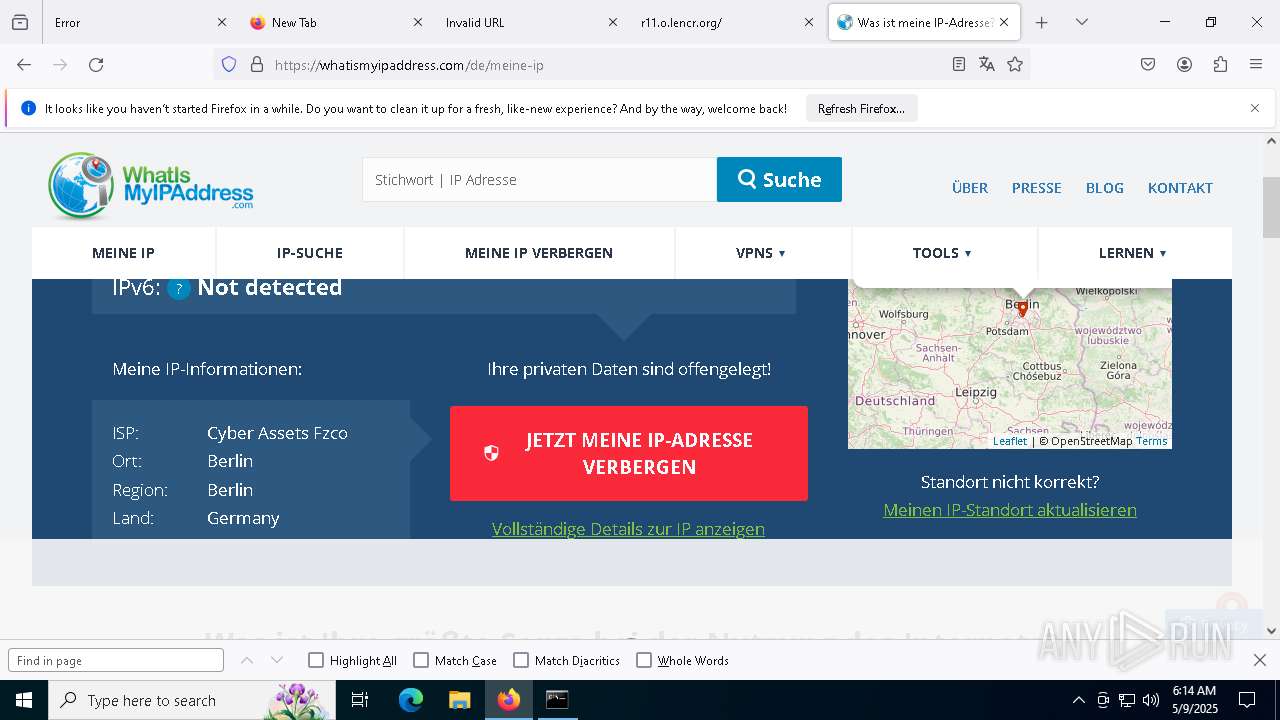Click IPv6 question mark help icon
1280x720 pixels.
(x=179, y=289)
